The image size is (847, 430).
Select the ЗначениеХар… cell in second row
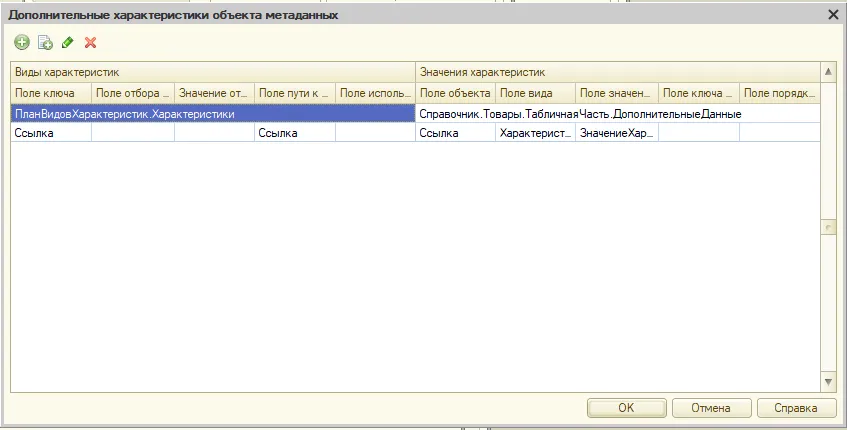617,133
